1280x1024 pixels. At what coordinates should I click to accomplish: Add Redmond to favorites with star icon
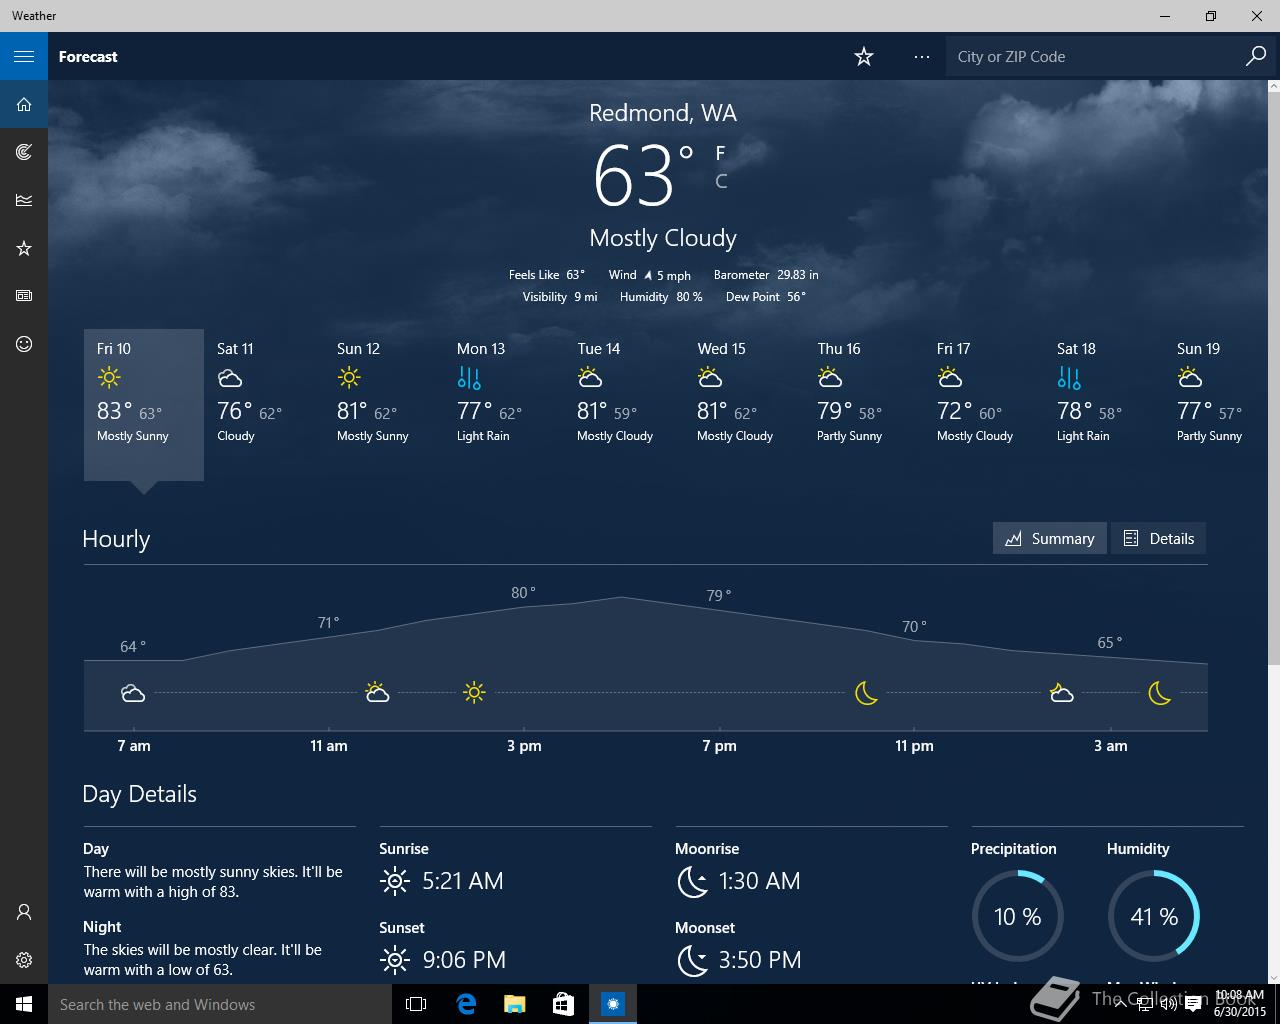click(x=864, y=57)
